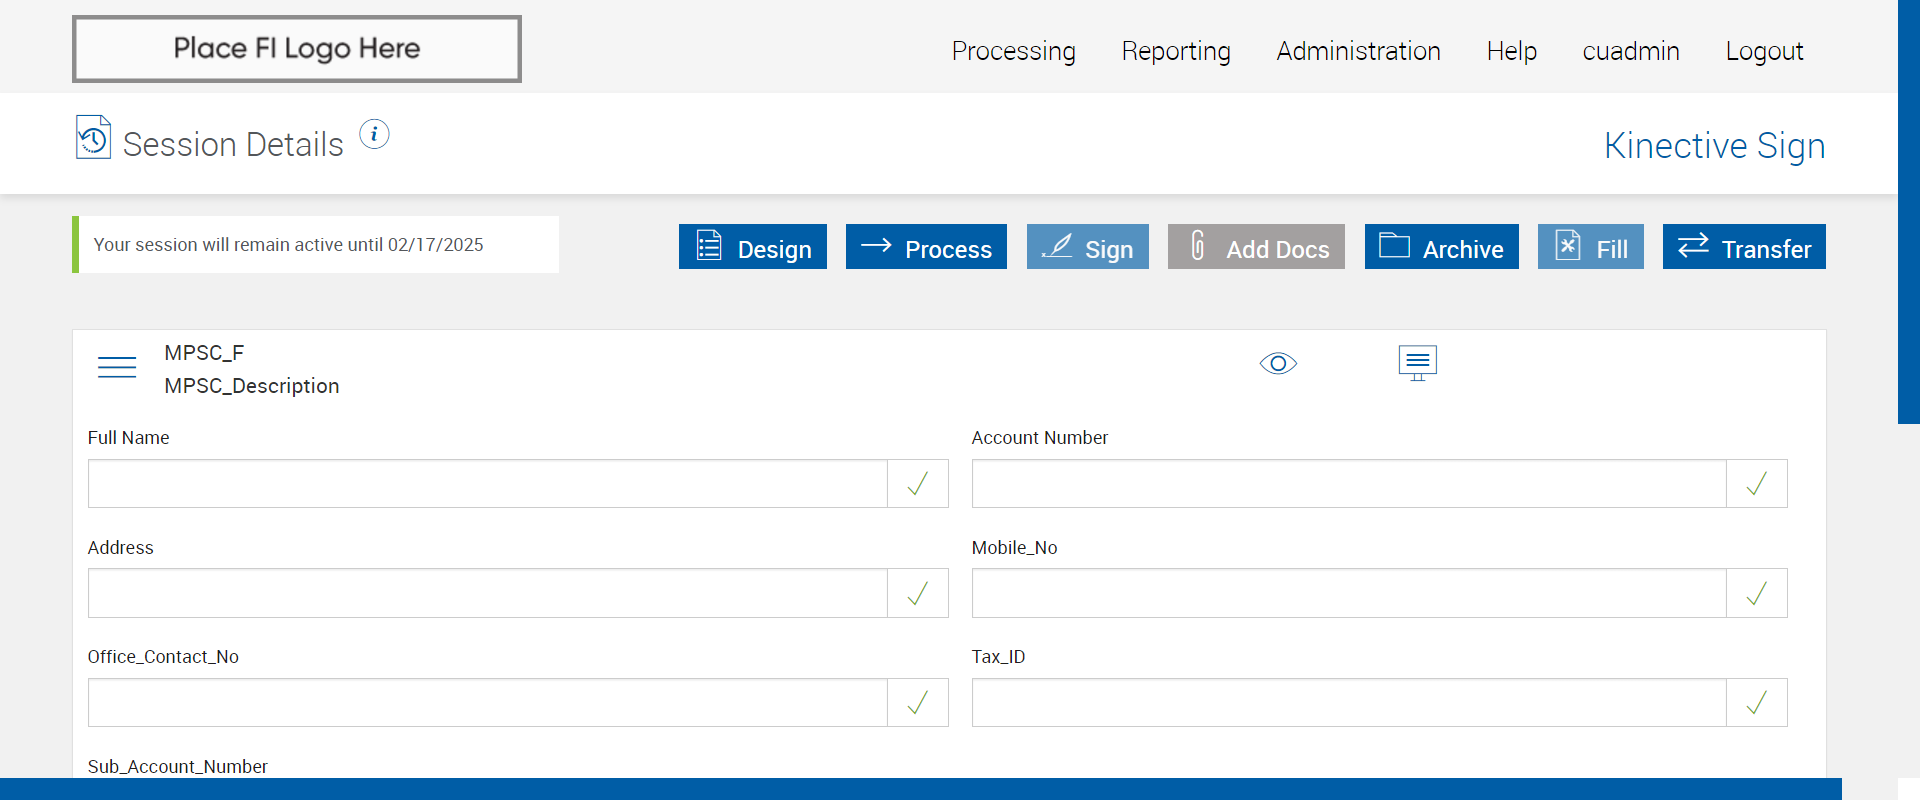Click the Sub_Account_Number label
1920x800 pixels.
[178, 767]
